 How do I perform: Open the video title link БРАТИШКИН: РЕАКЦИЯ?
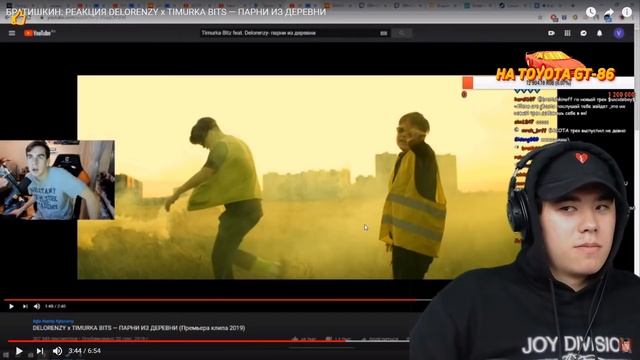166,12
